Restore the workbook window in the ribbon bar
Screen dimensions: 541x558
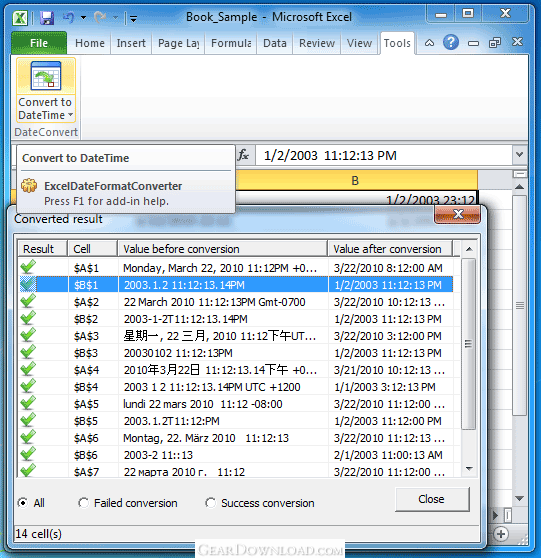pos(495,43)
